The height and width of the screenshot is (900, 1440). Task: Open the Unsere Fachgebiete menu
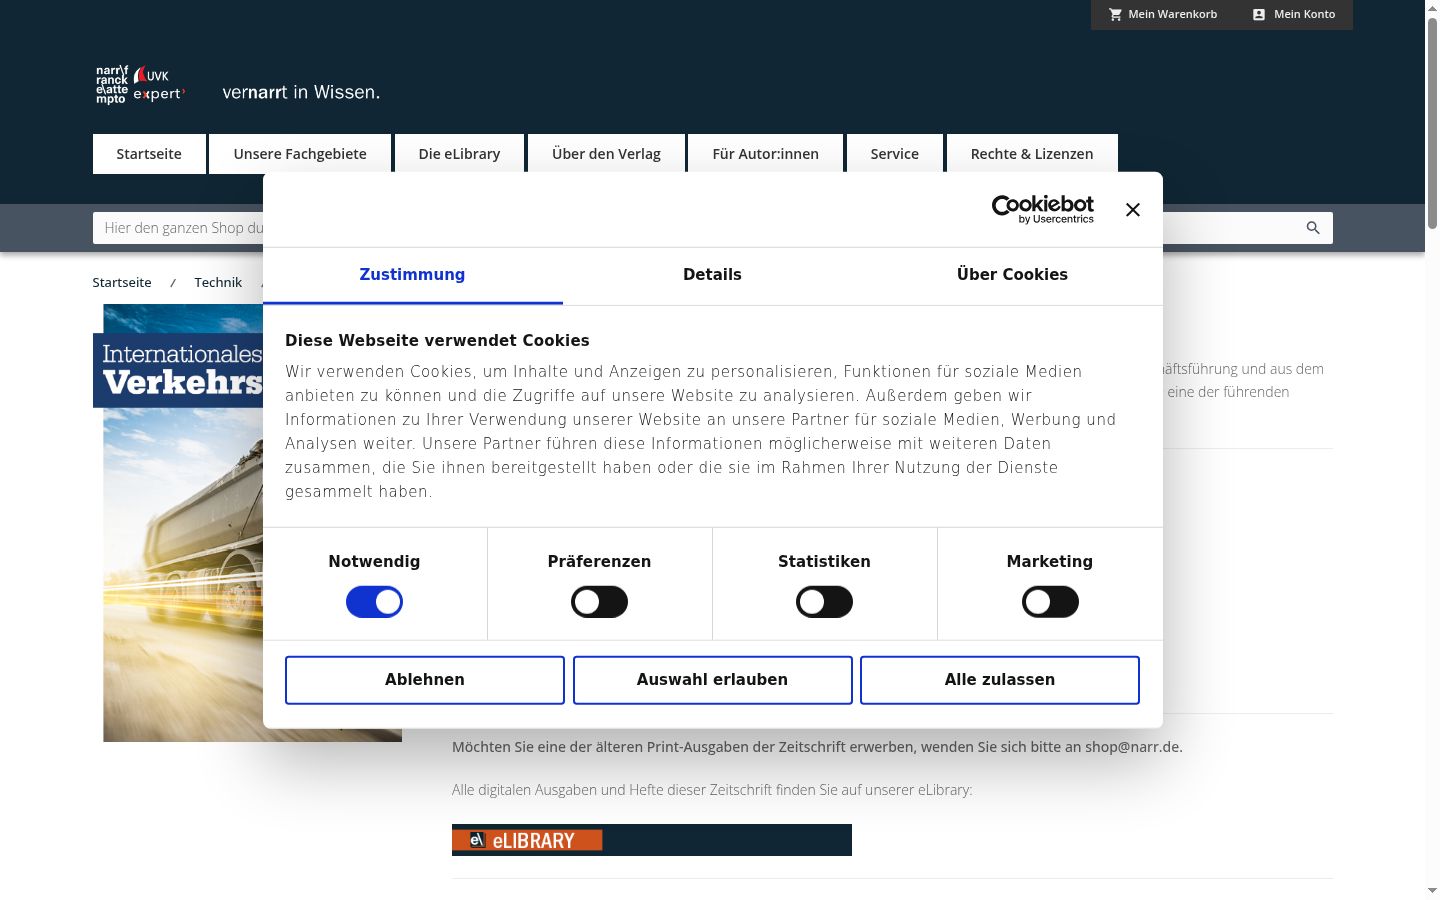point(300,154)
